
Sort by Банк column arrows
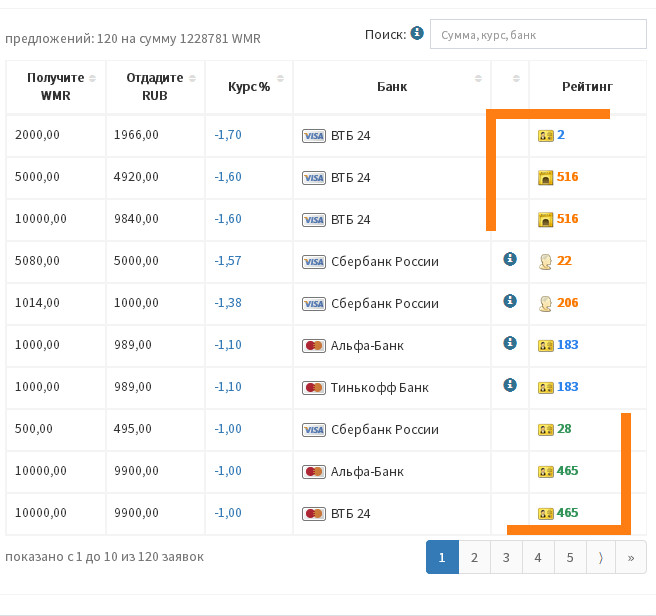[478, 78]
